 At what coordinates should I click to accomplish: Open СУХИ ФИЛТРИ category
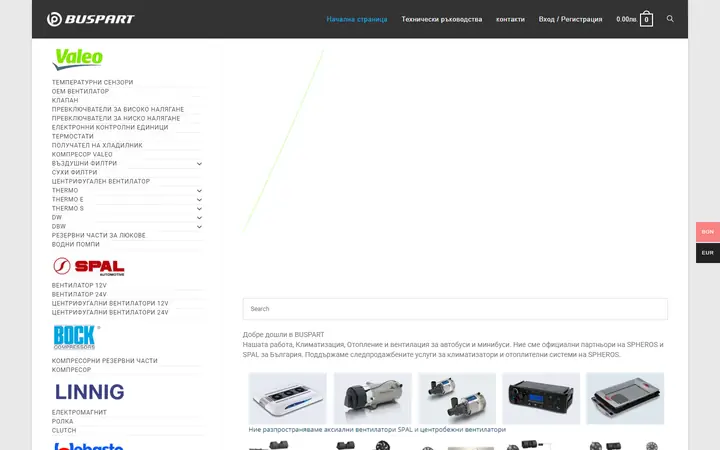(74, 172)
